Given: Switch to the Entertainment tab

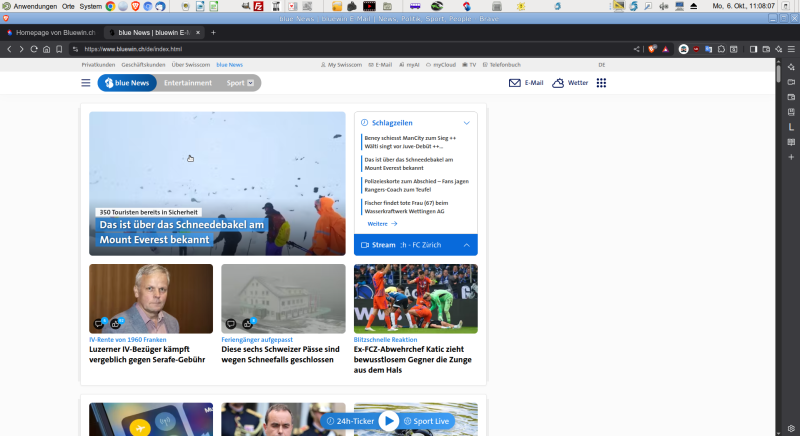Looking at the screenshot, I should pyautogui.click(x=188, y=83).
